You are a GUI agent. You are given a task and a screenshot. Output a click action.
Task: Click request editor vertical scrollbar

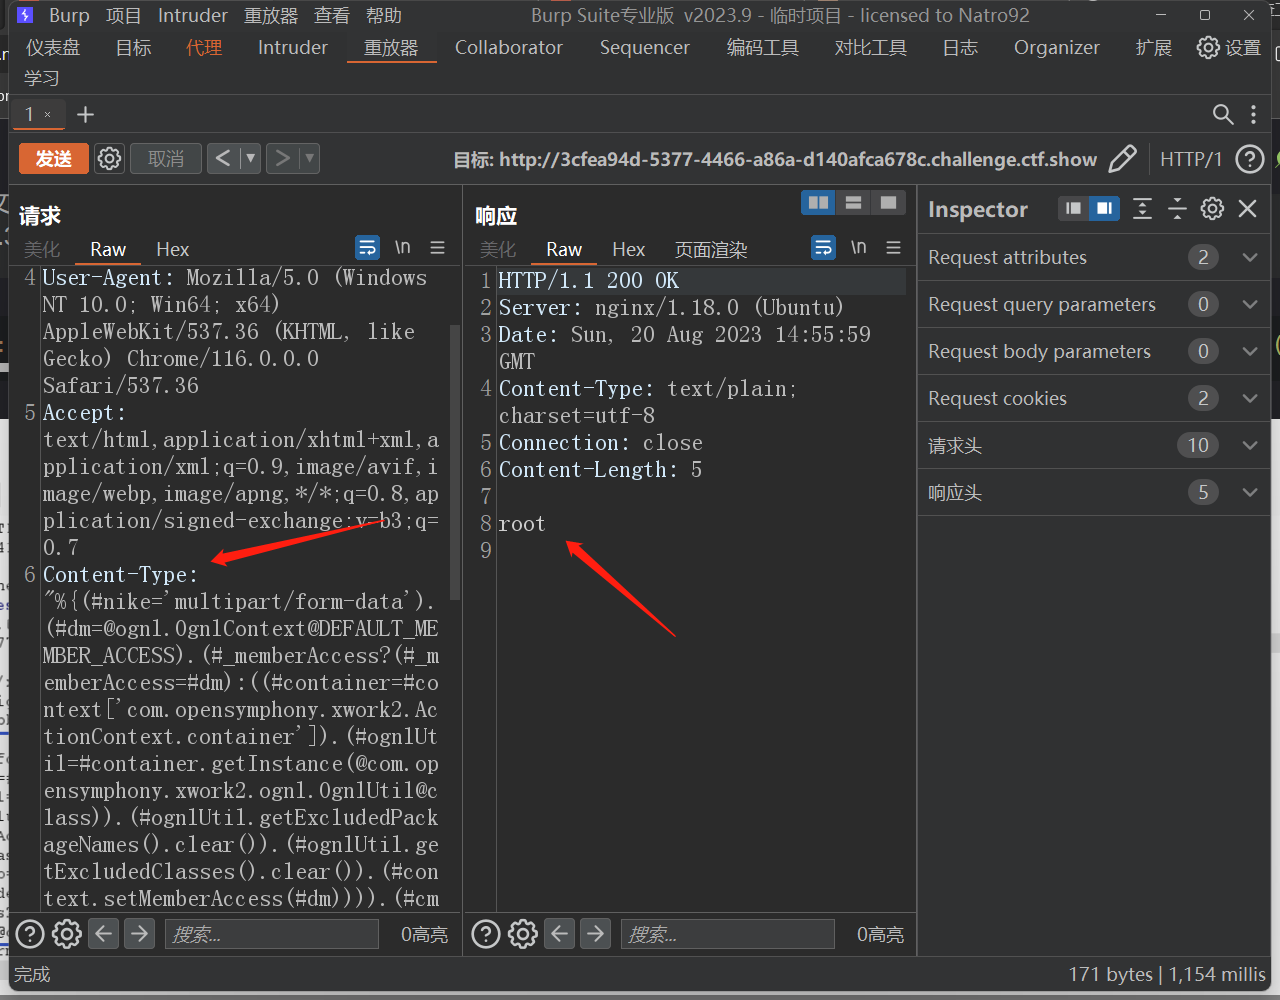coord(455,460)
